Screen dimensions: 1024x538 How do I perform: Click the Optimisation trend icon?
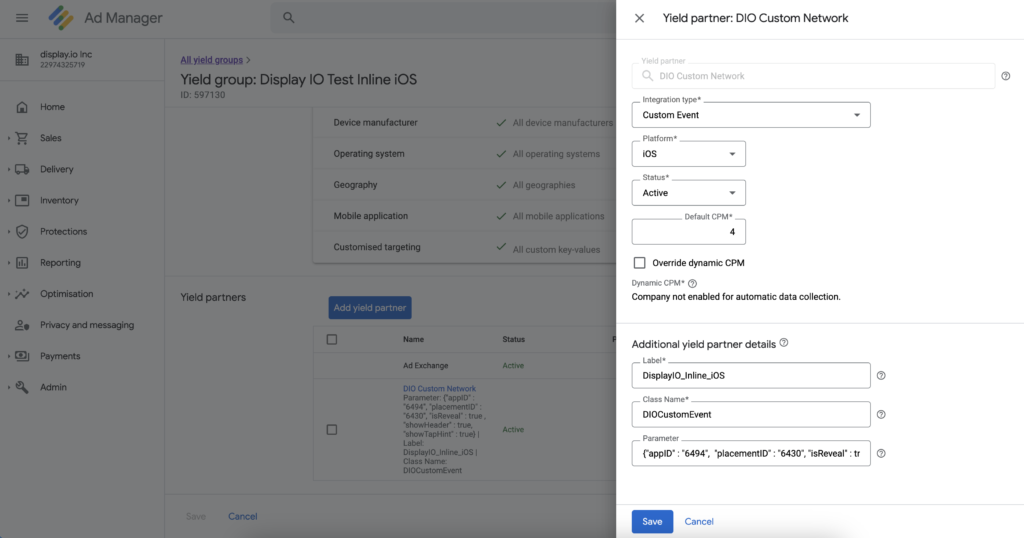tap(22, 294)
